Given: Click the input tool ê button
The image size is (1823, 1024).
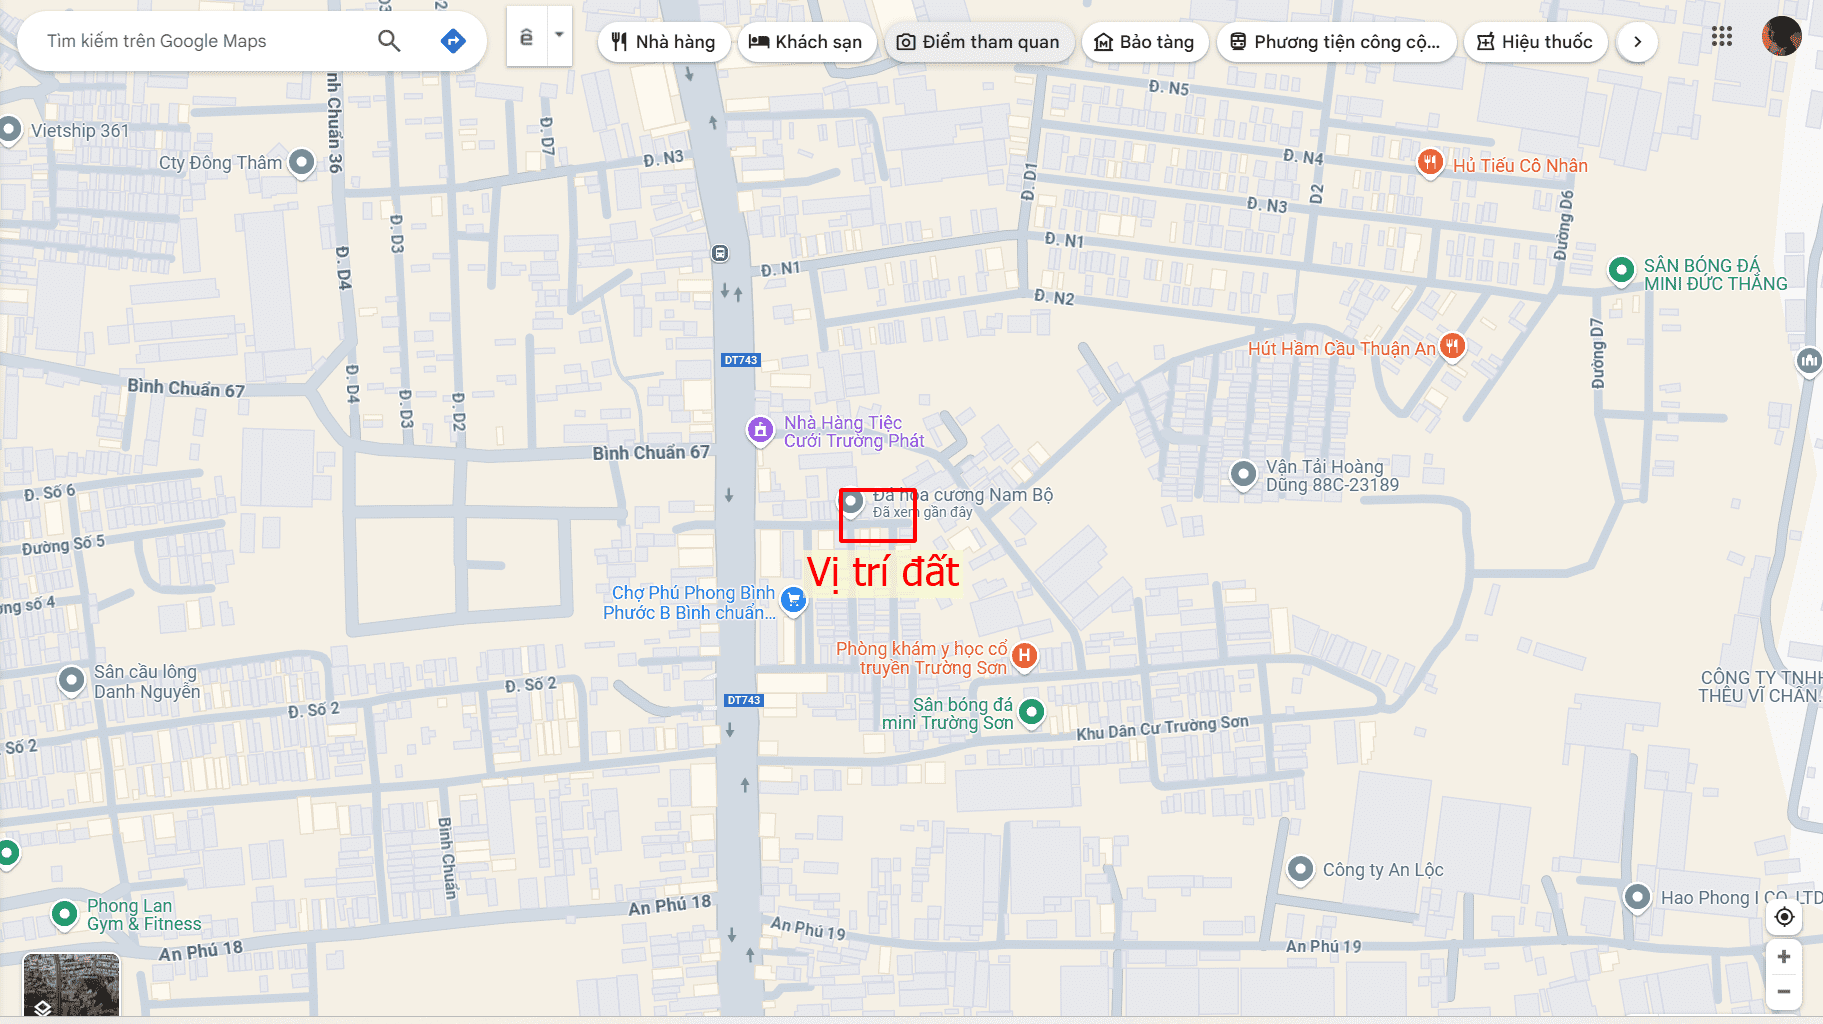Looking at the screenshot, I should (527, 36).
